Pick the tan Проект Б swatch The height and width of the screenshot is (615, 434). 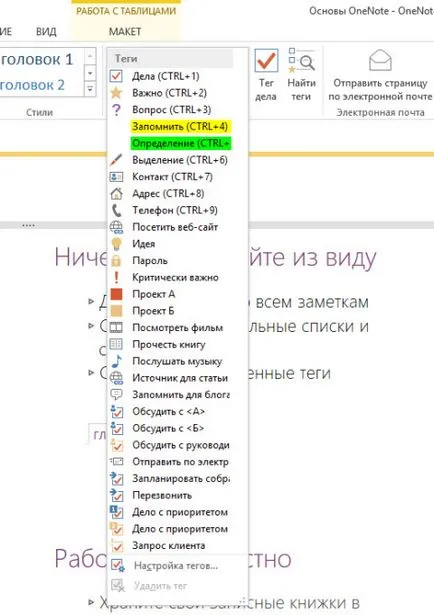pyautogui.click(x=116, y=311)
